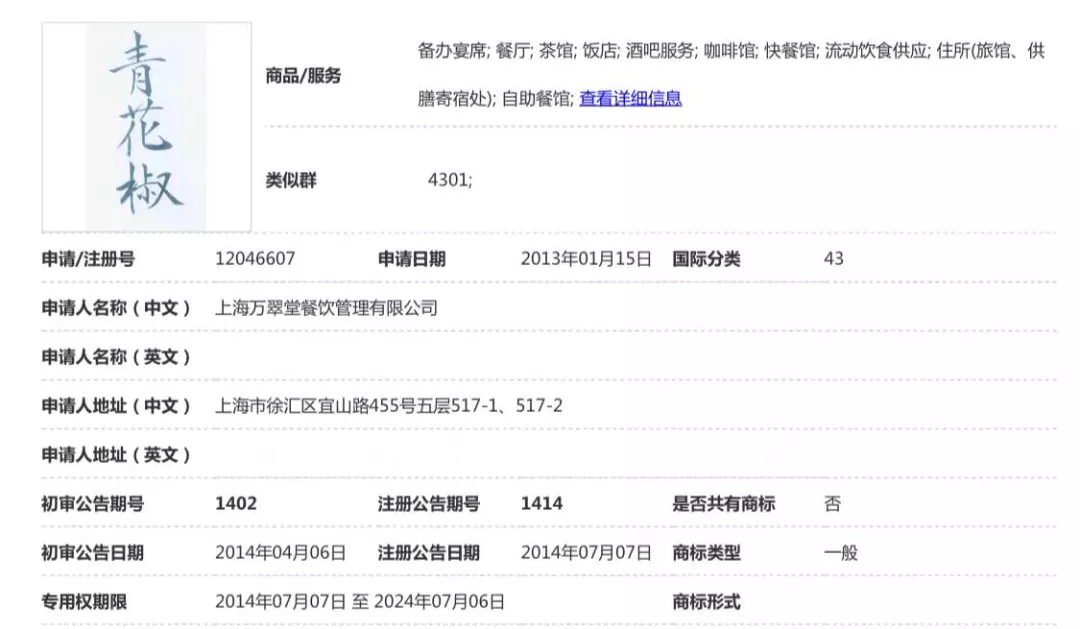The height and width of the screenshot is (629, 1080).
Task: Select the 是否共有商标 label
Action: point(724,504)
